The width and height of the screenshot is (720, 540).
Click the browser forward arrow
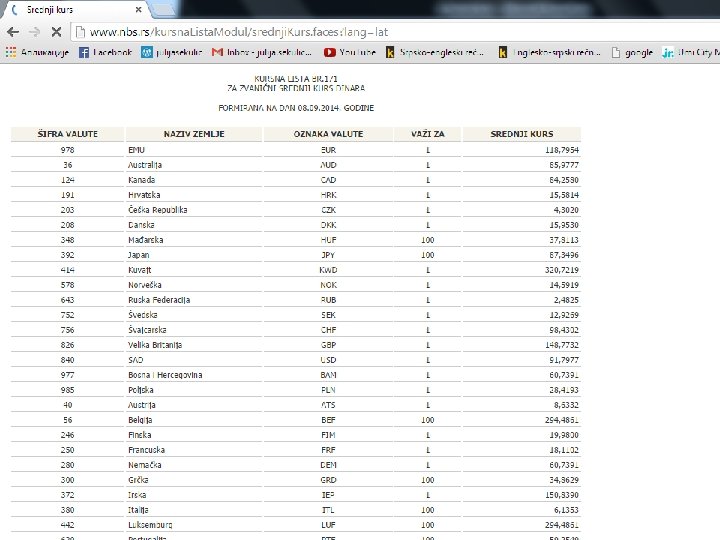(35, 32)
